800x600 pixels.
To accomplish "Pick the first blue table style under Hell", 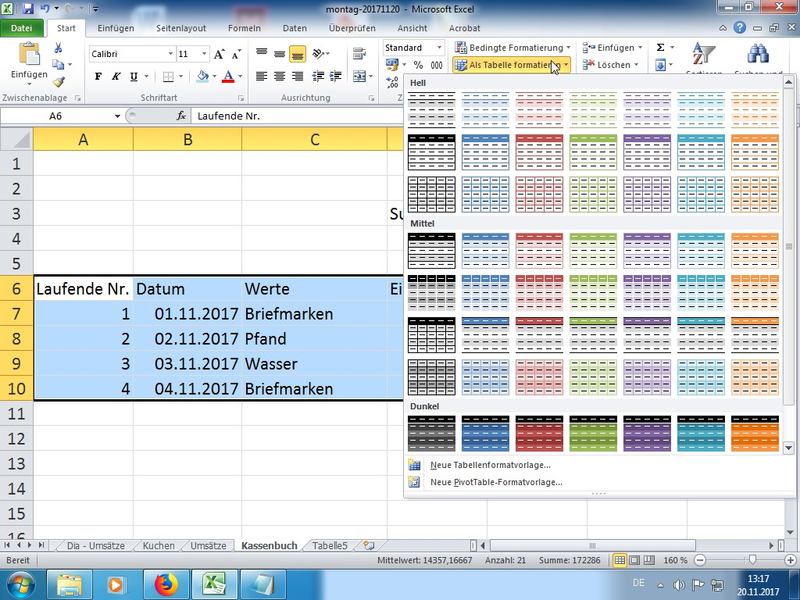I will (x=485, y=110).
